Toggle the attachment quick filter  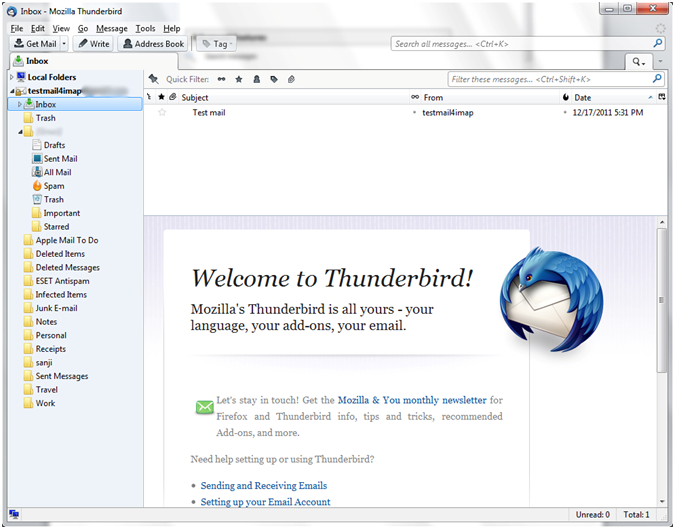point(291,79)
